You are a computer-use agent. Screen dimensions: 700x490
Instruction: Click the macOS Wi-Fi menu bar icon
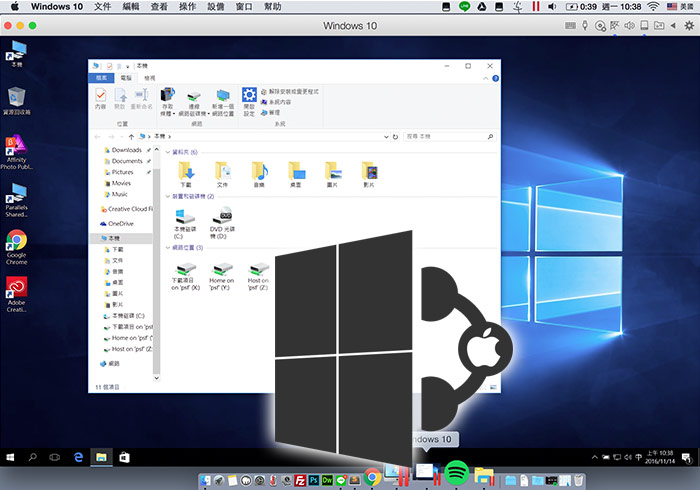coord(653,7)
